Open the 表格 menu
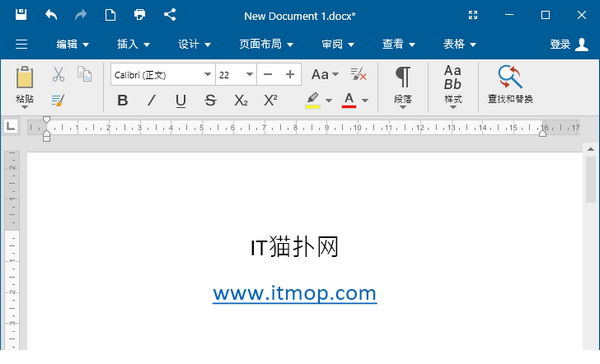The height and width of the screenshot is (364, 600). point(460,44)
